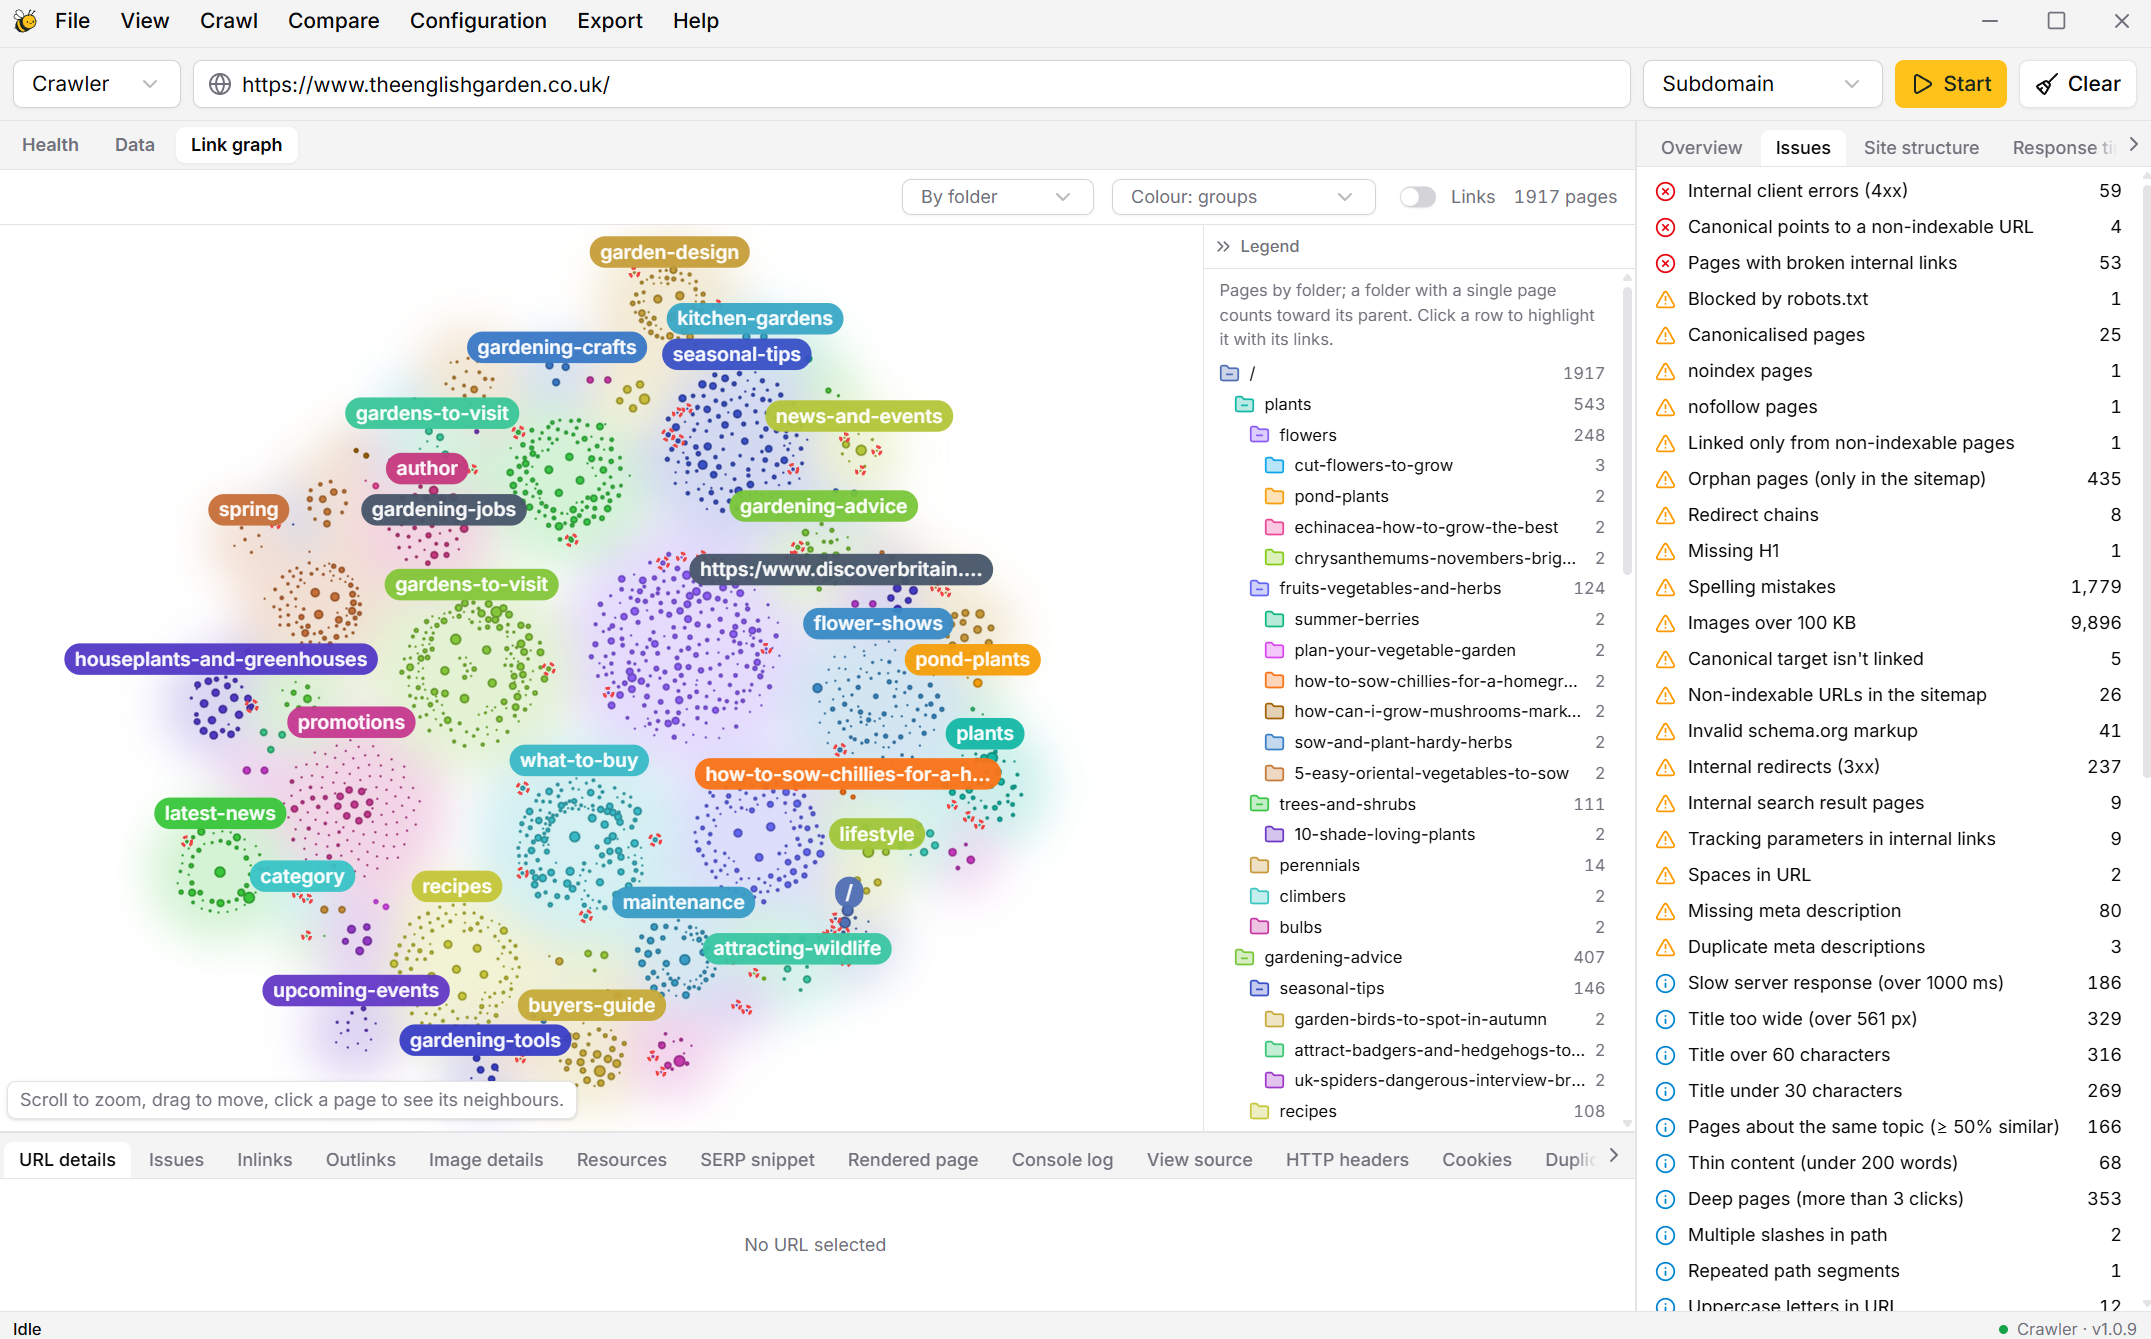The width and height of the screenshot is (2151, 1339).
Task: Click info icon beside Thin content
Action: tap(1665, 1163)
